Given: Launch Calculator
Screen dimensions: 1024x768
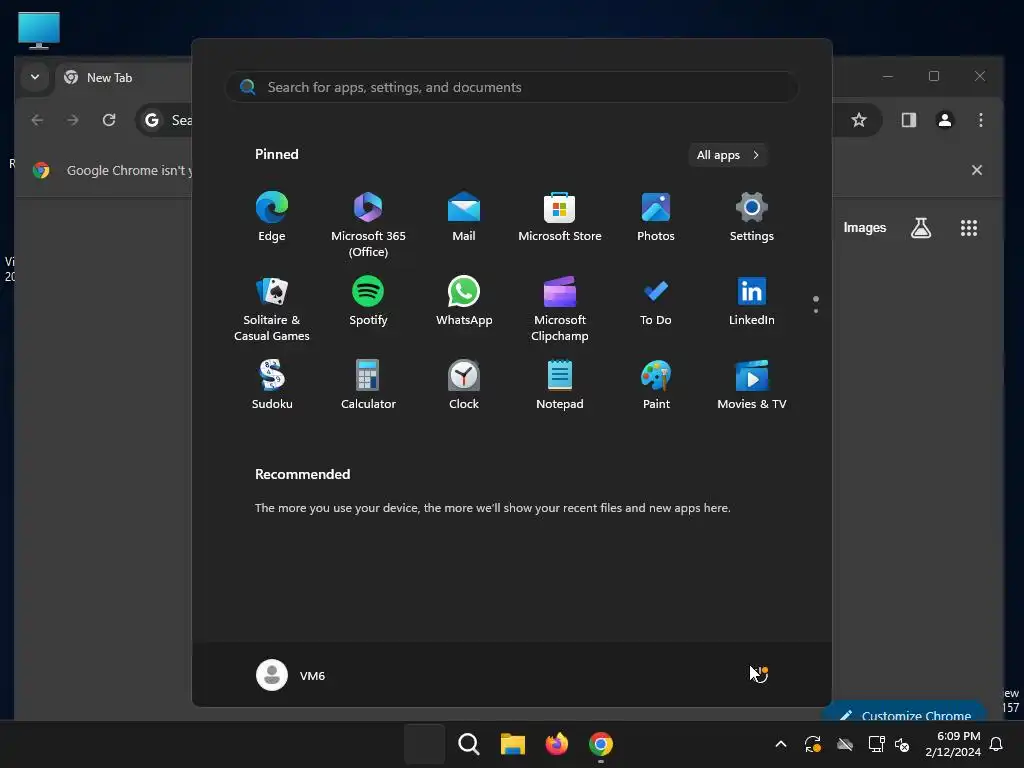Looking at the screenshot, I should 368,385.
